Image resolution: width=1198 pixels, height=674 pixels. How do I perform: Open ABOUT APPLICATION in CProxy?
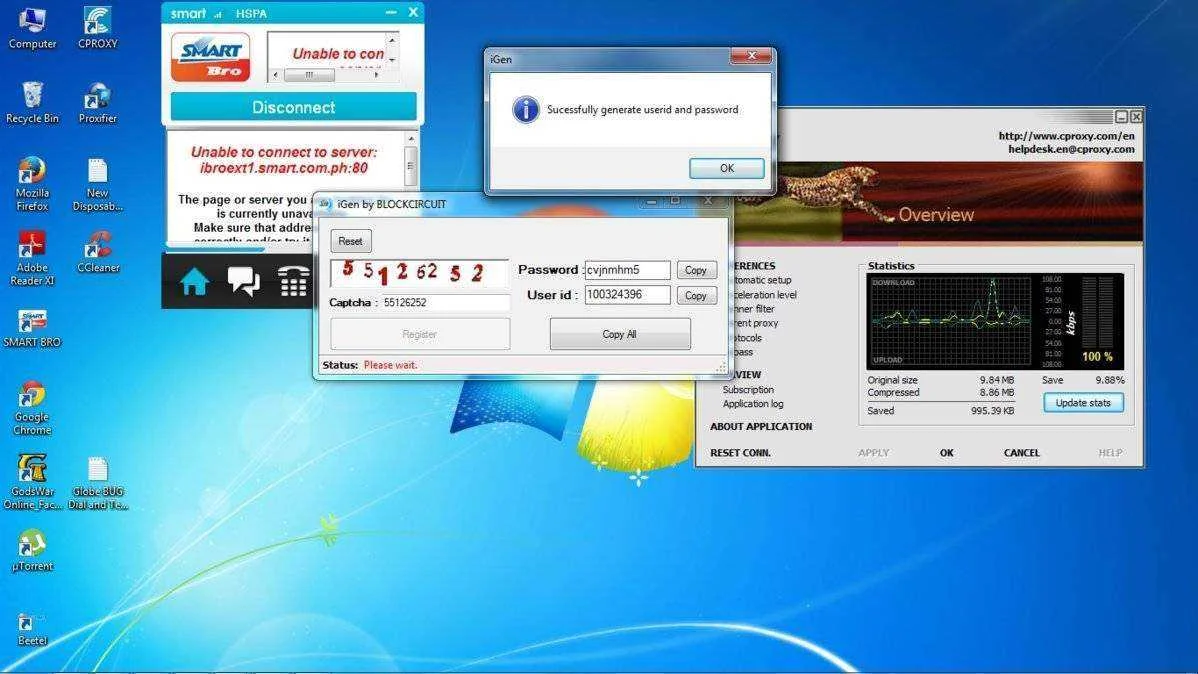click(761, 426)
